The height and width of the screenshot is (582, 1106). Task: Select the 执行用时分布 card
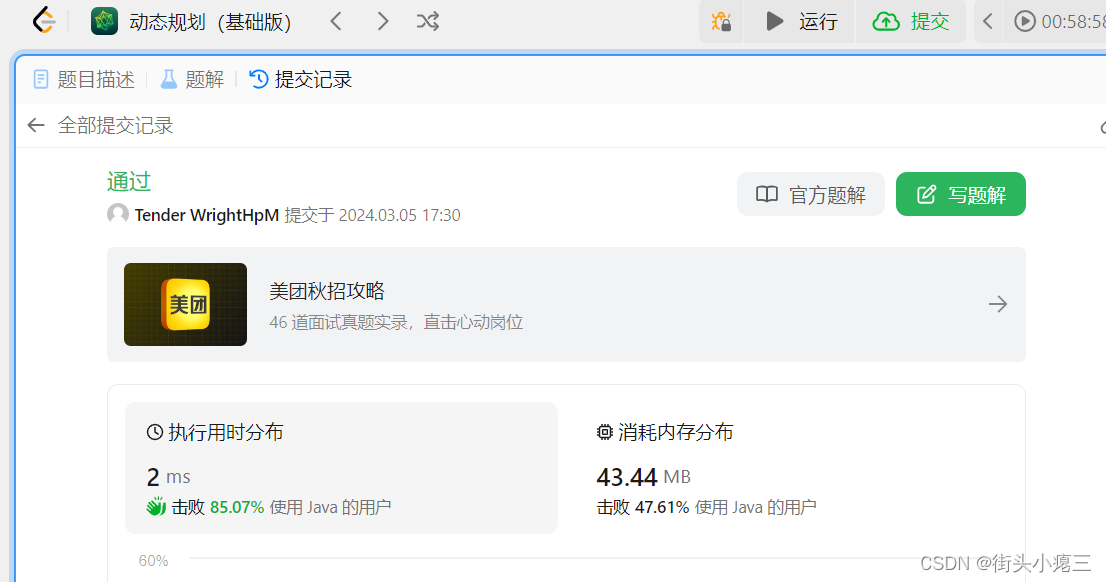[341, 467]
